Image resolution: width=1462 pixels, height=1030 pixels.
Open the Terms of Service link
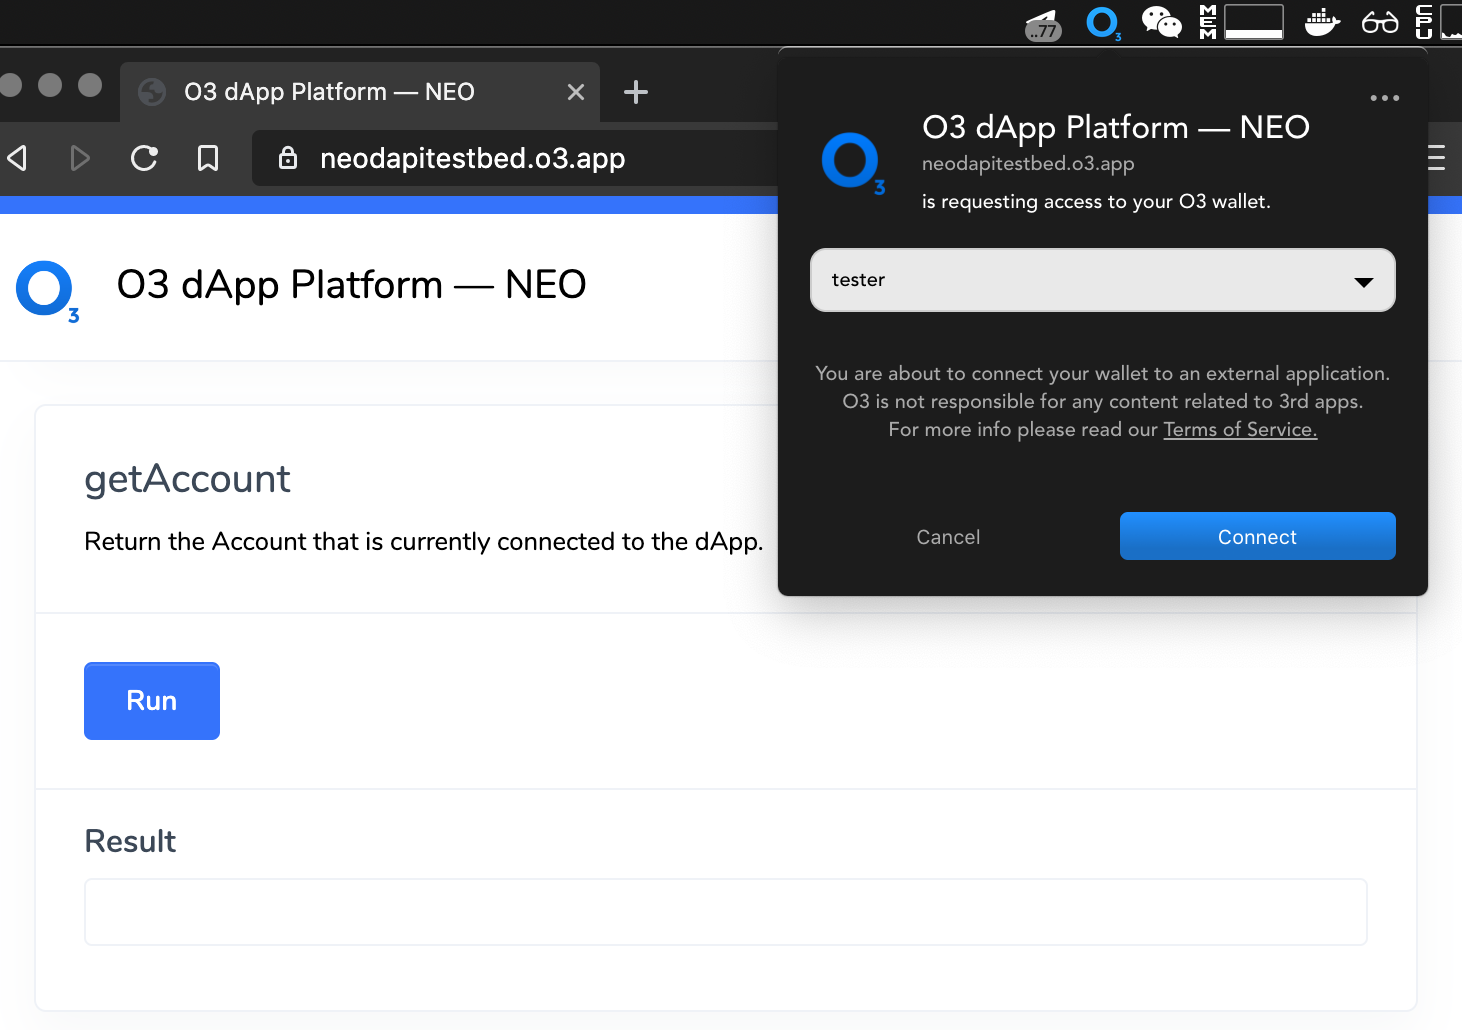(x=1240, y=430)
